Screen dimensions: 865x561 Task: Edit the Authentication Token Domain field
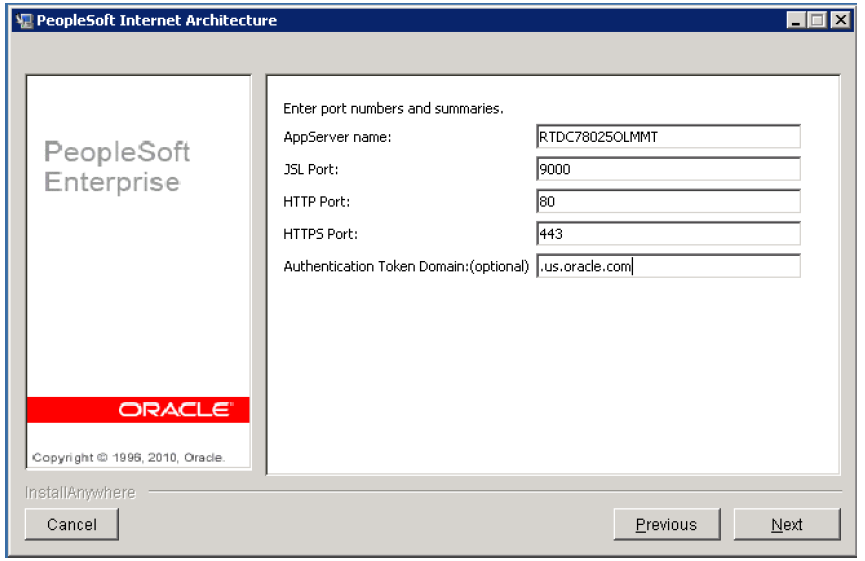pyautogui.click(x=668, y=266)
